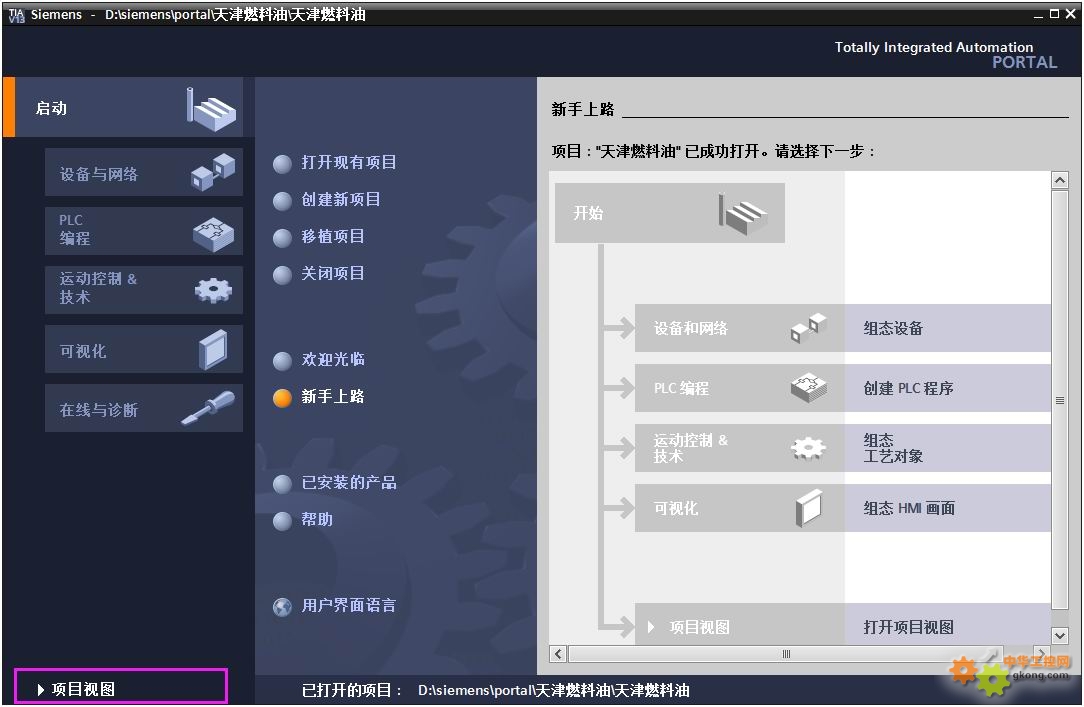The image size is (1084, 707).
Task: Click the TIA logo icon in title bar
Action: (x=17, y=15)
